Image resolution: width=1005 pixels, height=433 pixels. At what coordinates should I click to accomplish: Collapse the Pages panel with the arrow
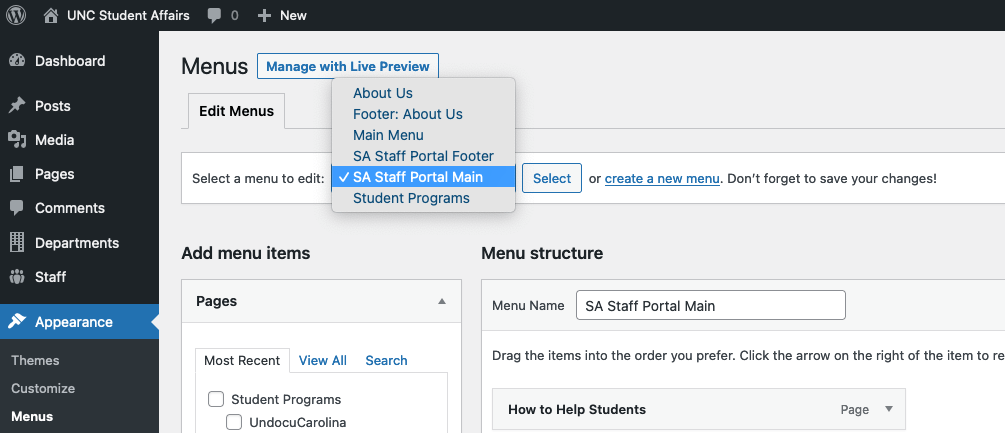[x=442, y=301]
